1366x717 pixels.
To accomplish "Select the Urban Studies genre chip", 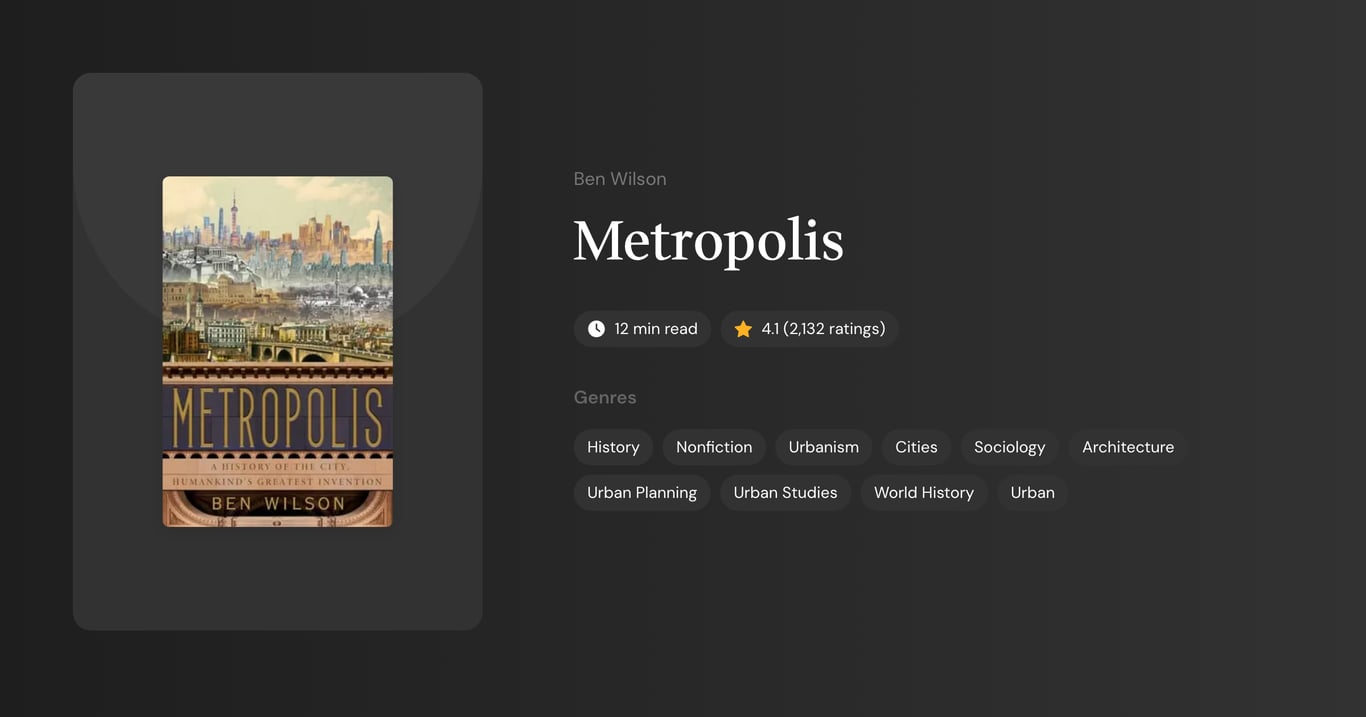I will pos(785,492).
